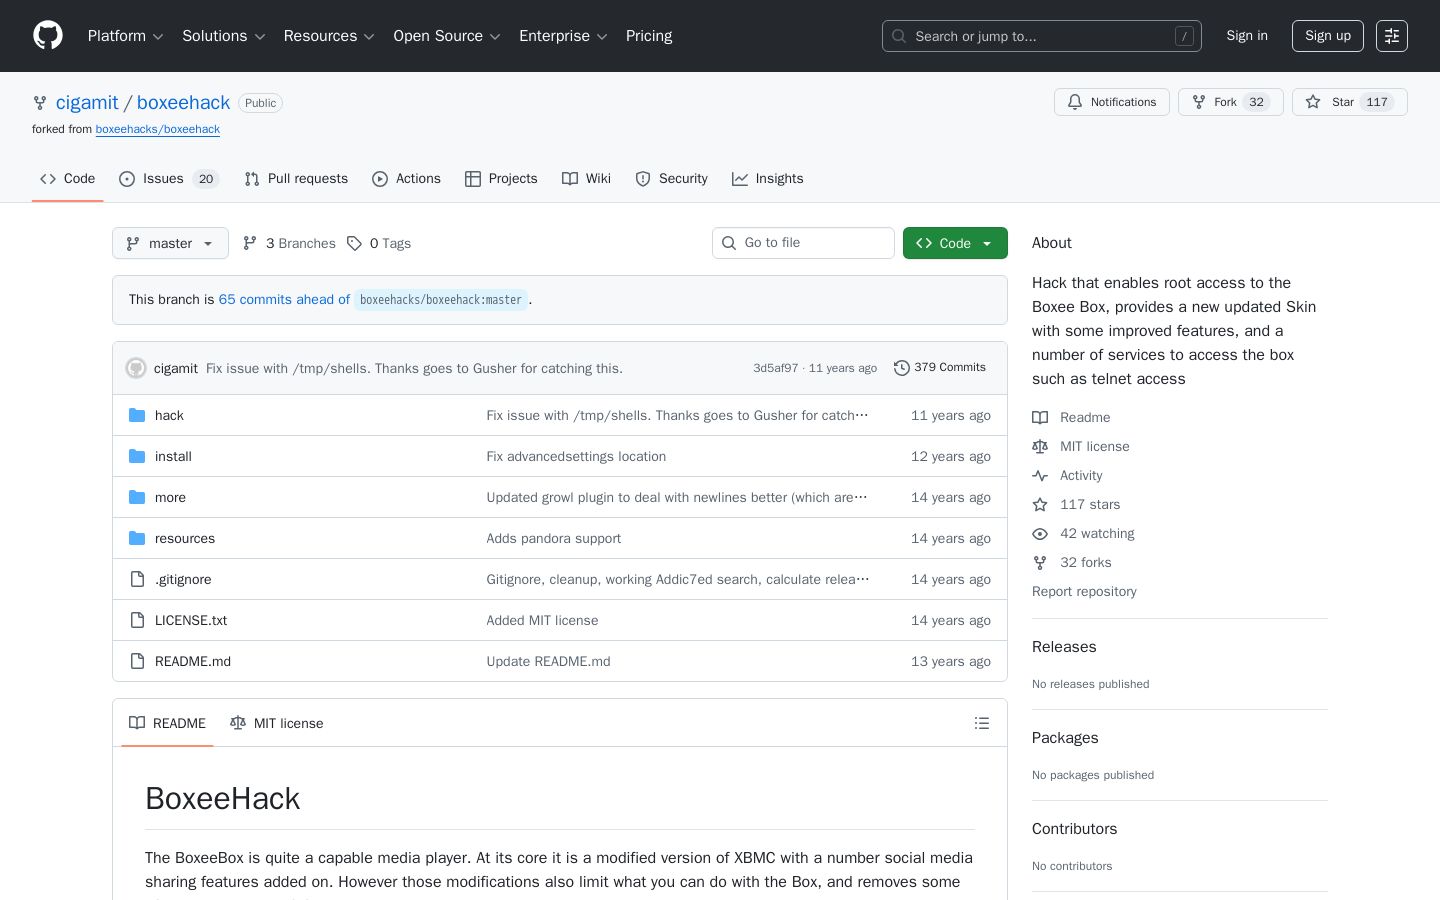This screenshot has height=900, width=1440.
Task: Click the .gitignore file icon
Action: point(137,579)
